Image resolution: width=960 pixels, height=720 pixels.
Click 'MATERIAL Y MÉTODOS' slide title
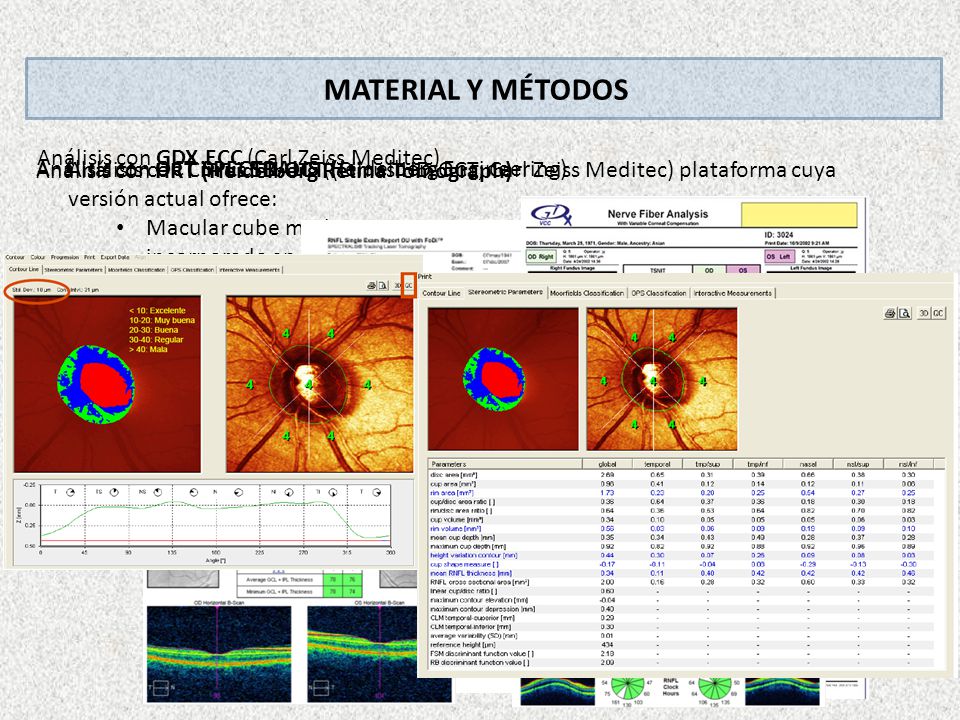[476, 89]
